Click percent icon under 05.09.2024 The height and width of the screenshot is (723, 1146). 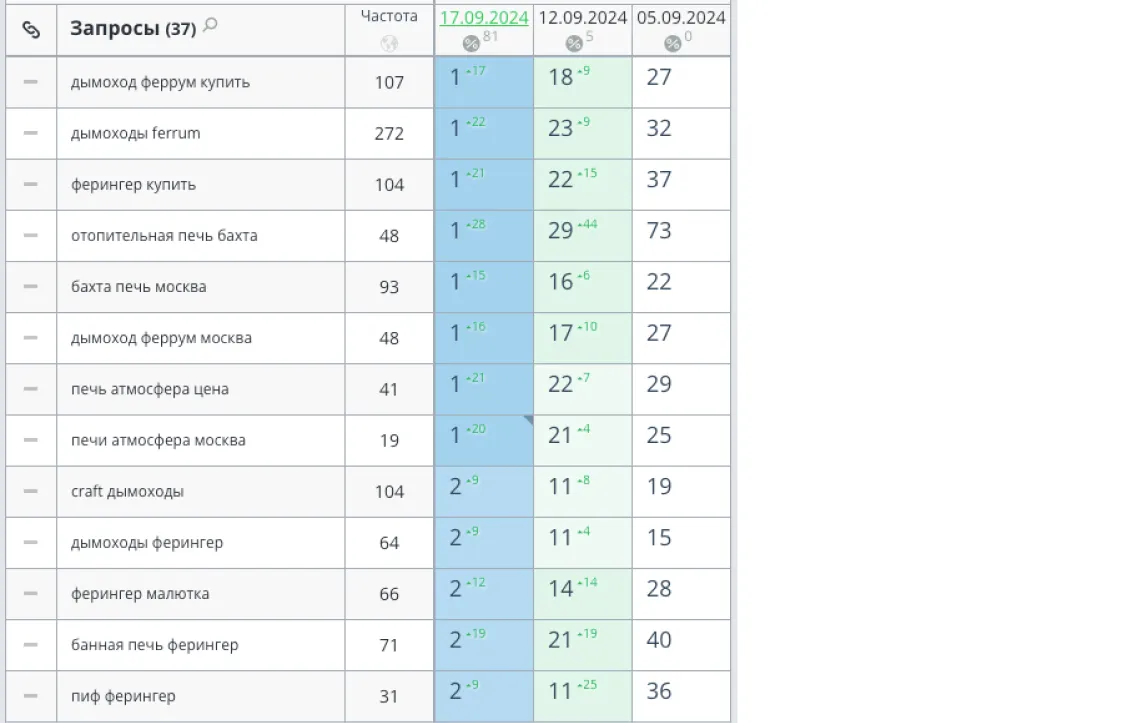pyautogui.click(x=672, y=43)
